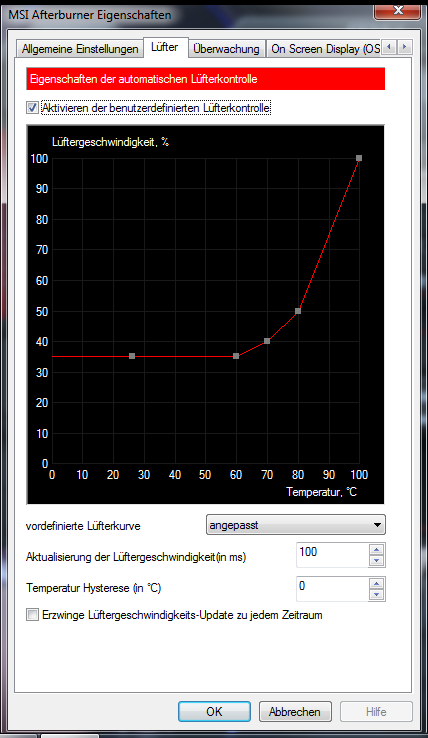Confirm settings with the OK button

214,711
